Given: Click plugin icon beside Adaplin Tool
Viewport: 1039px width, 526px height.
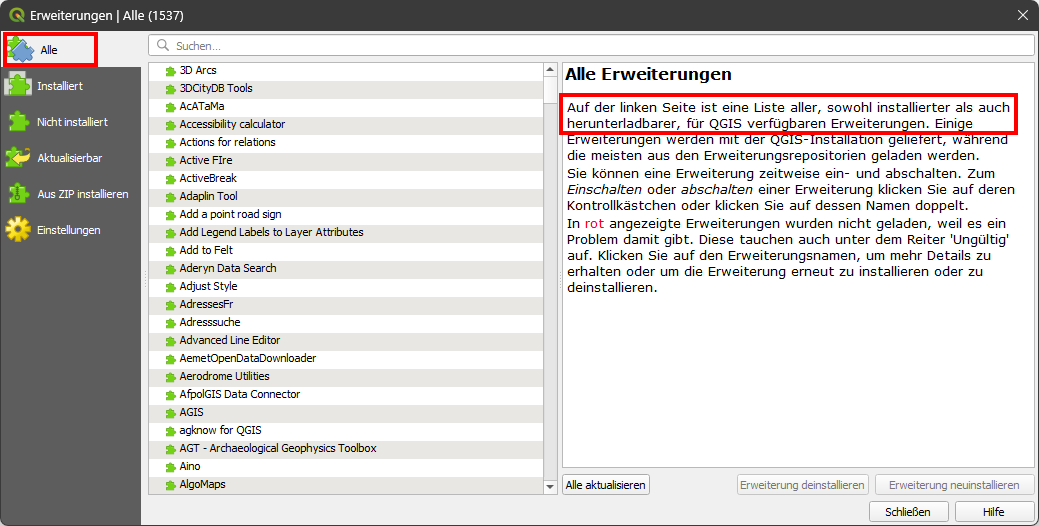Looking at the screenshot, I should click(170, 197).
